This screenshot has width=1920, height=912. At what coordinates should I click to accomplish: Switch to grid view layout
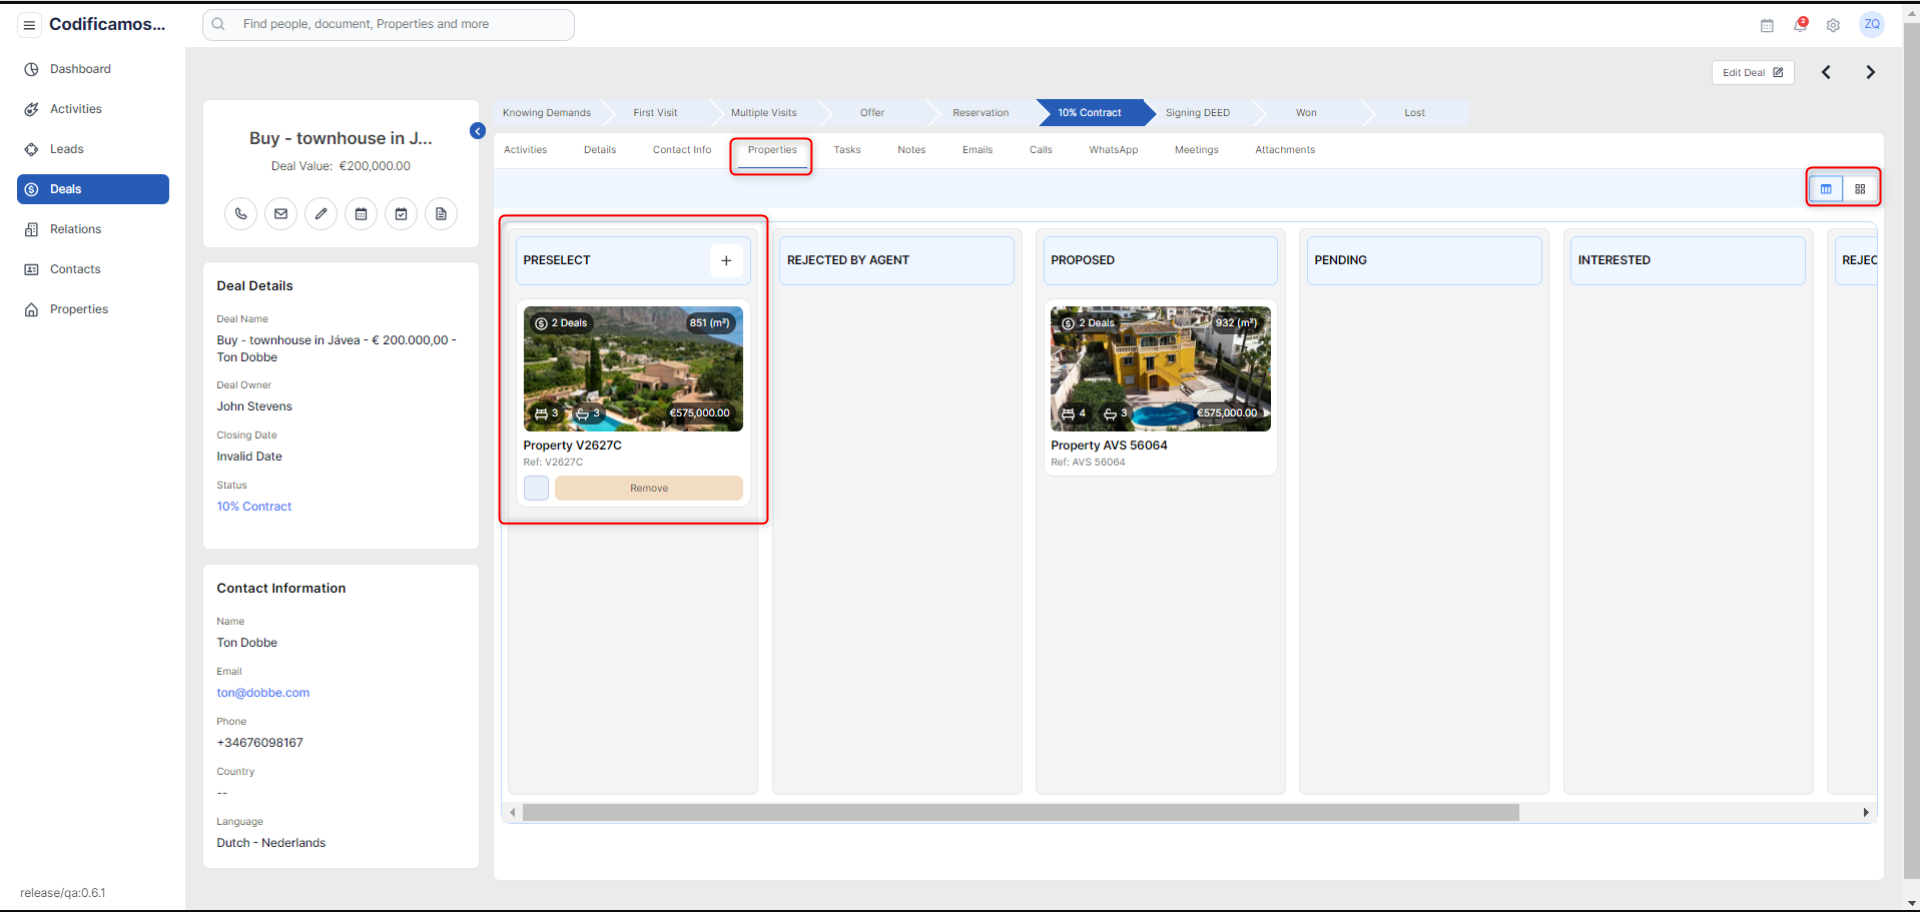tap(1860, 189)
